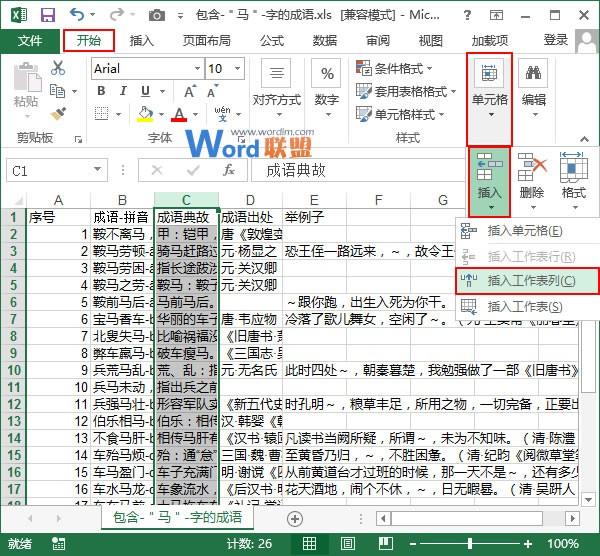Open the Arial font name dropdown
The image size is (600, 556).
point(197,68)
